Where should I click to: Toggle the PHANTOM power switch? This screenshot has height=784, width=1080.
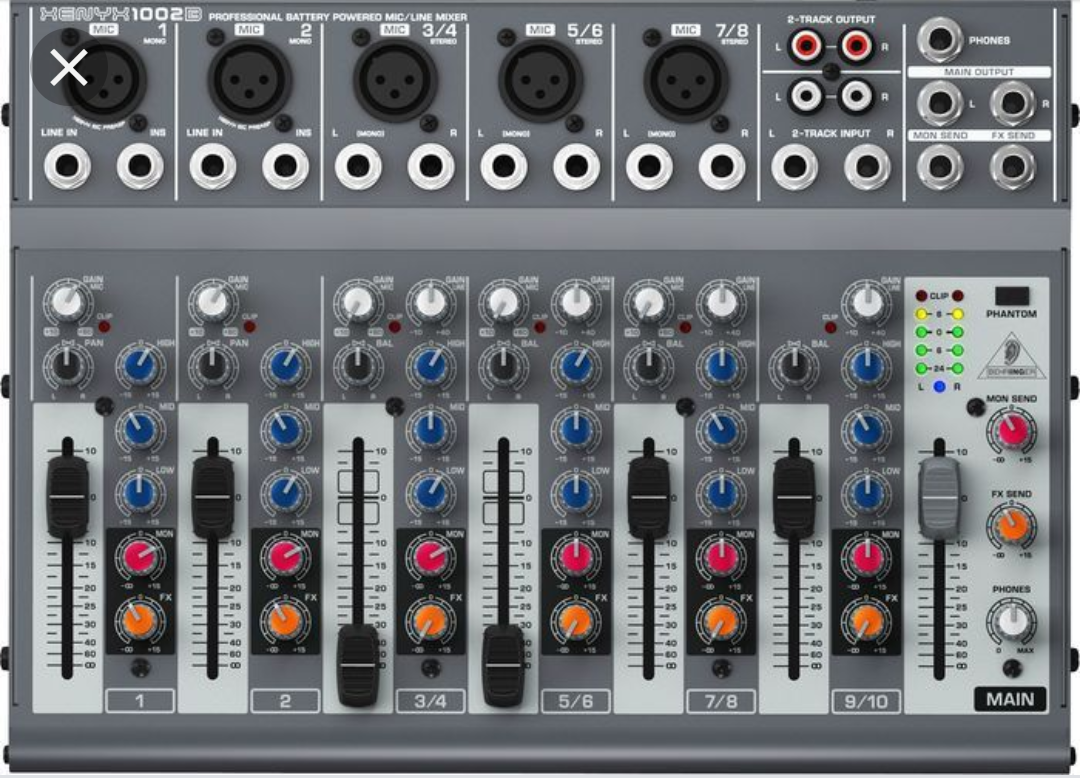tap(1012, 296)
